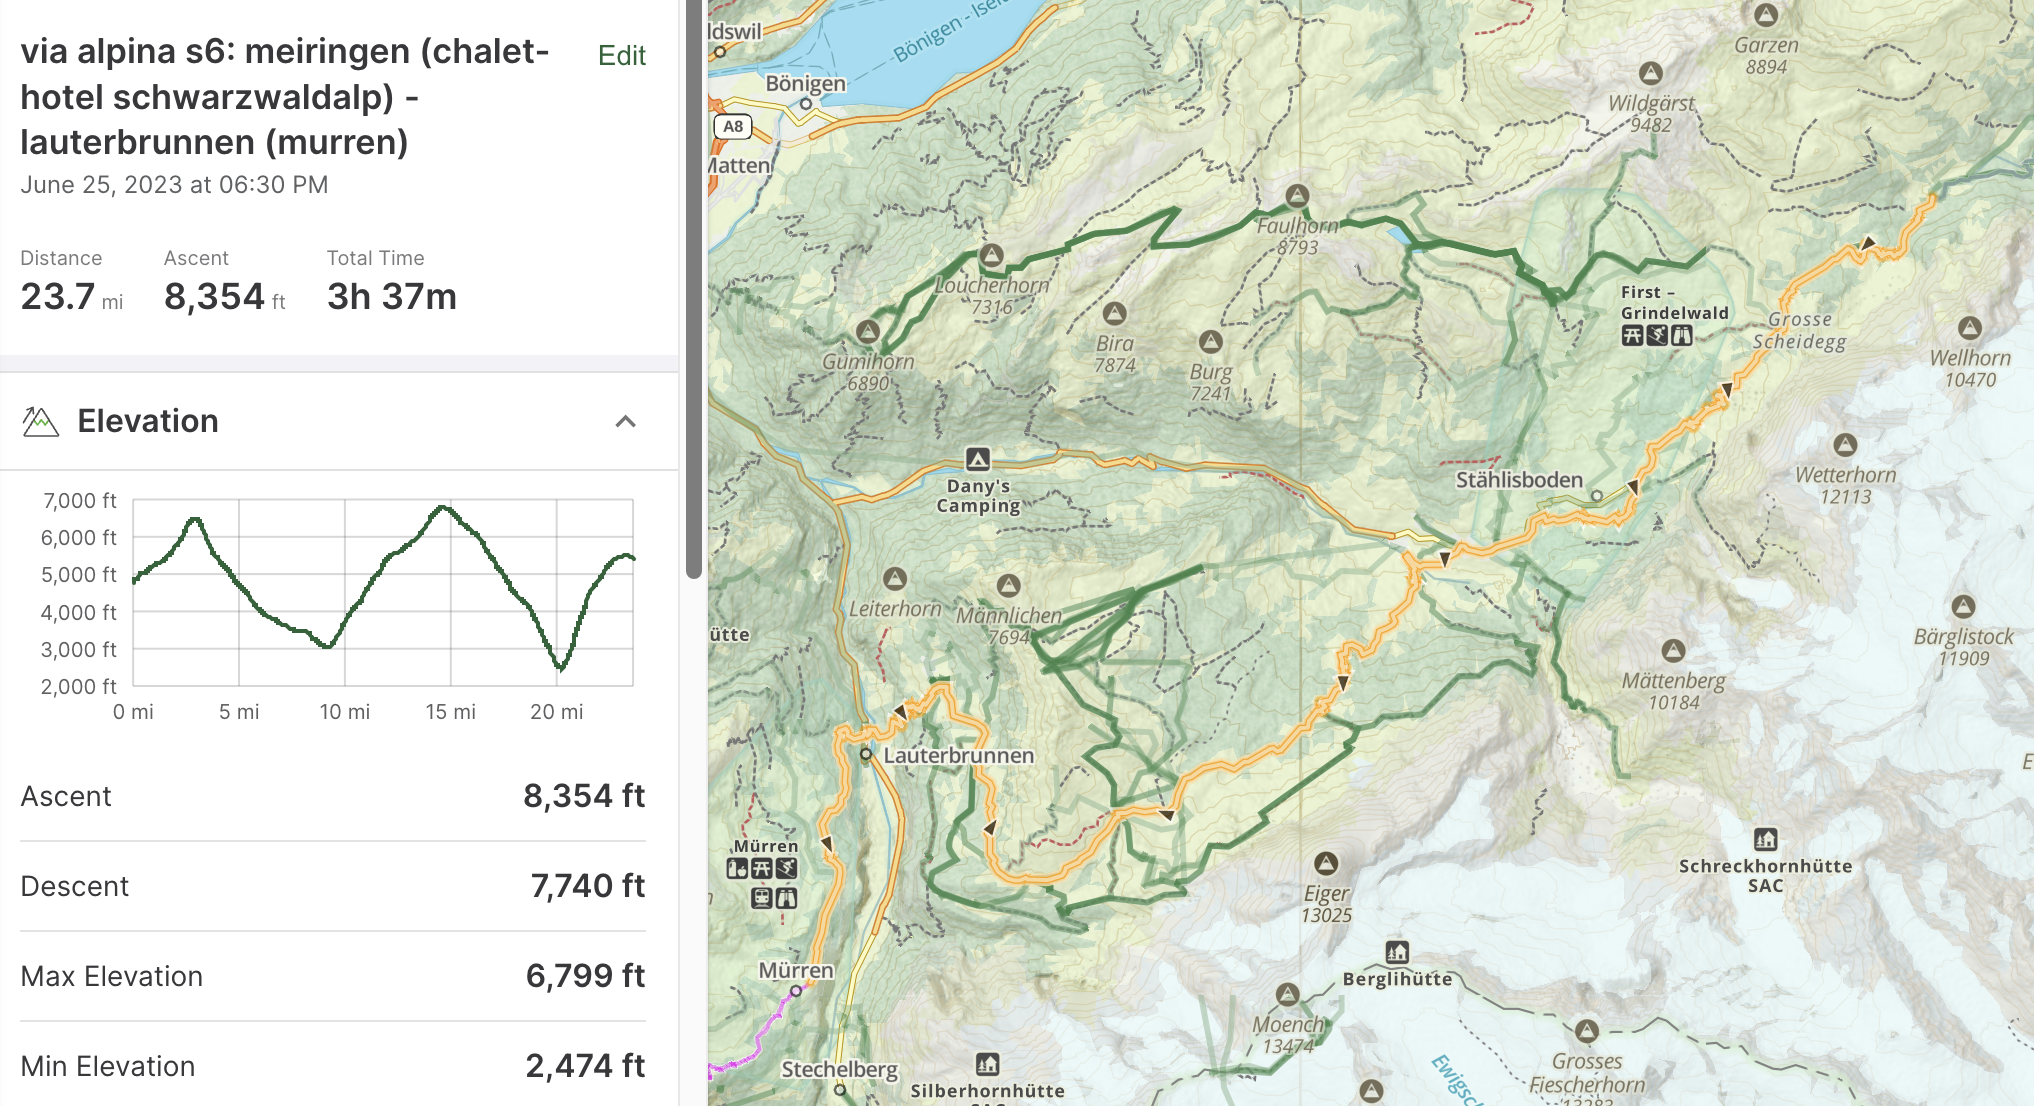Click the Loucherhorn peak marker
Image resolution: width=2034 pixels, height=1106 pixels.
pos(991,255)
